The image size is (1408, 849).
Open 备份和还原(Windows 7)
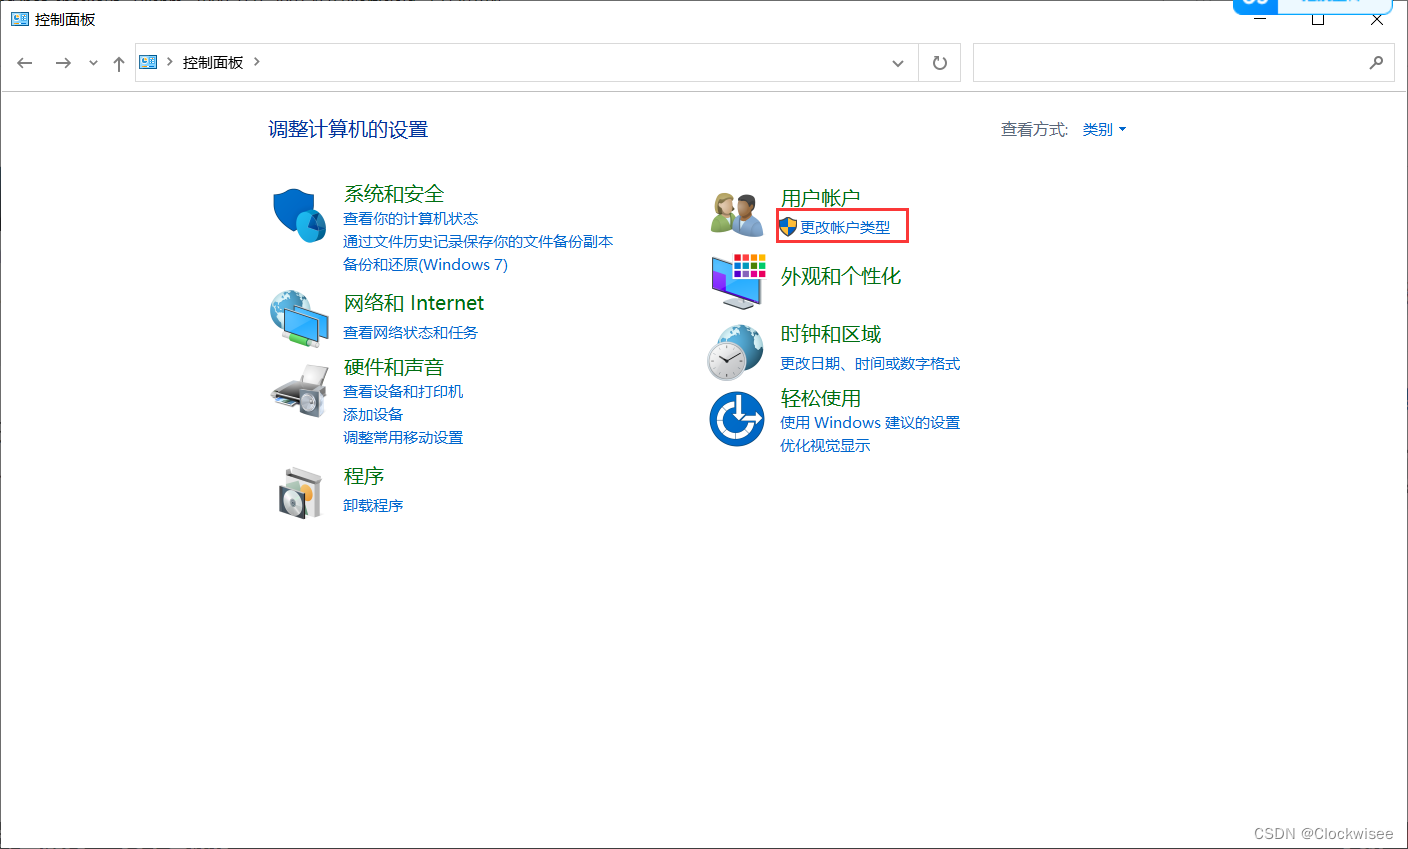click(425, 265)
